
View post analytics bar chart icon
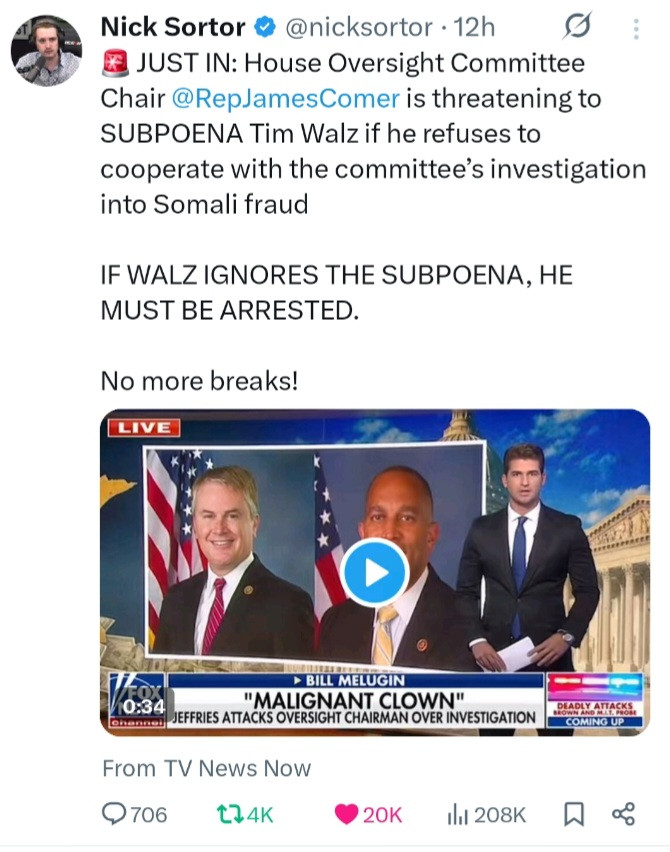(x=458, y=814)
